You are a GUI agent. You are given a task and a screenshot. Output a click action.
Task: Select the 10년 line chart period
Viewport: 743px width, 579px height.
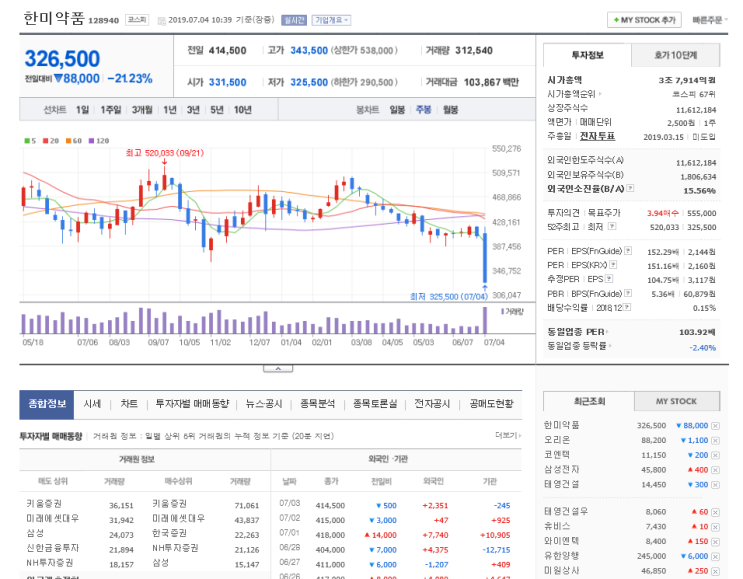tap(243, 110)
